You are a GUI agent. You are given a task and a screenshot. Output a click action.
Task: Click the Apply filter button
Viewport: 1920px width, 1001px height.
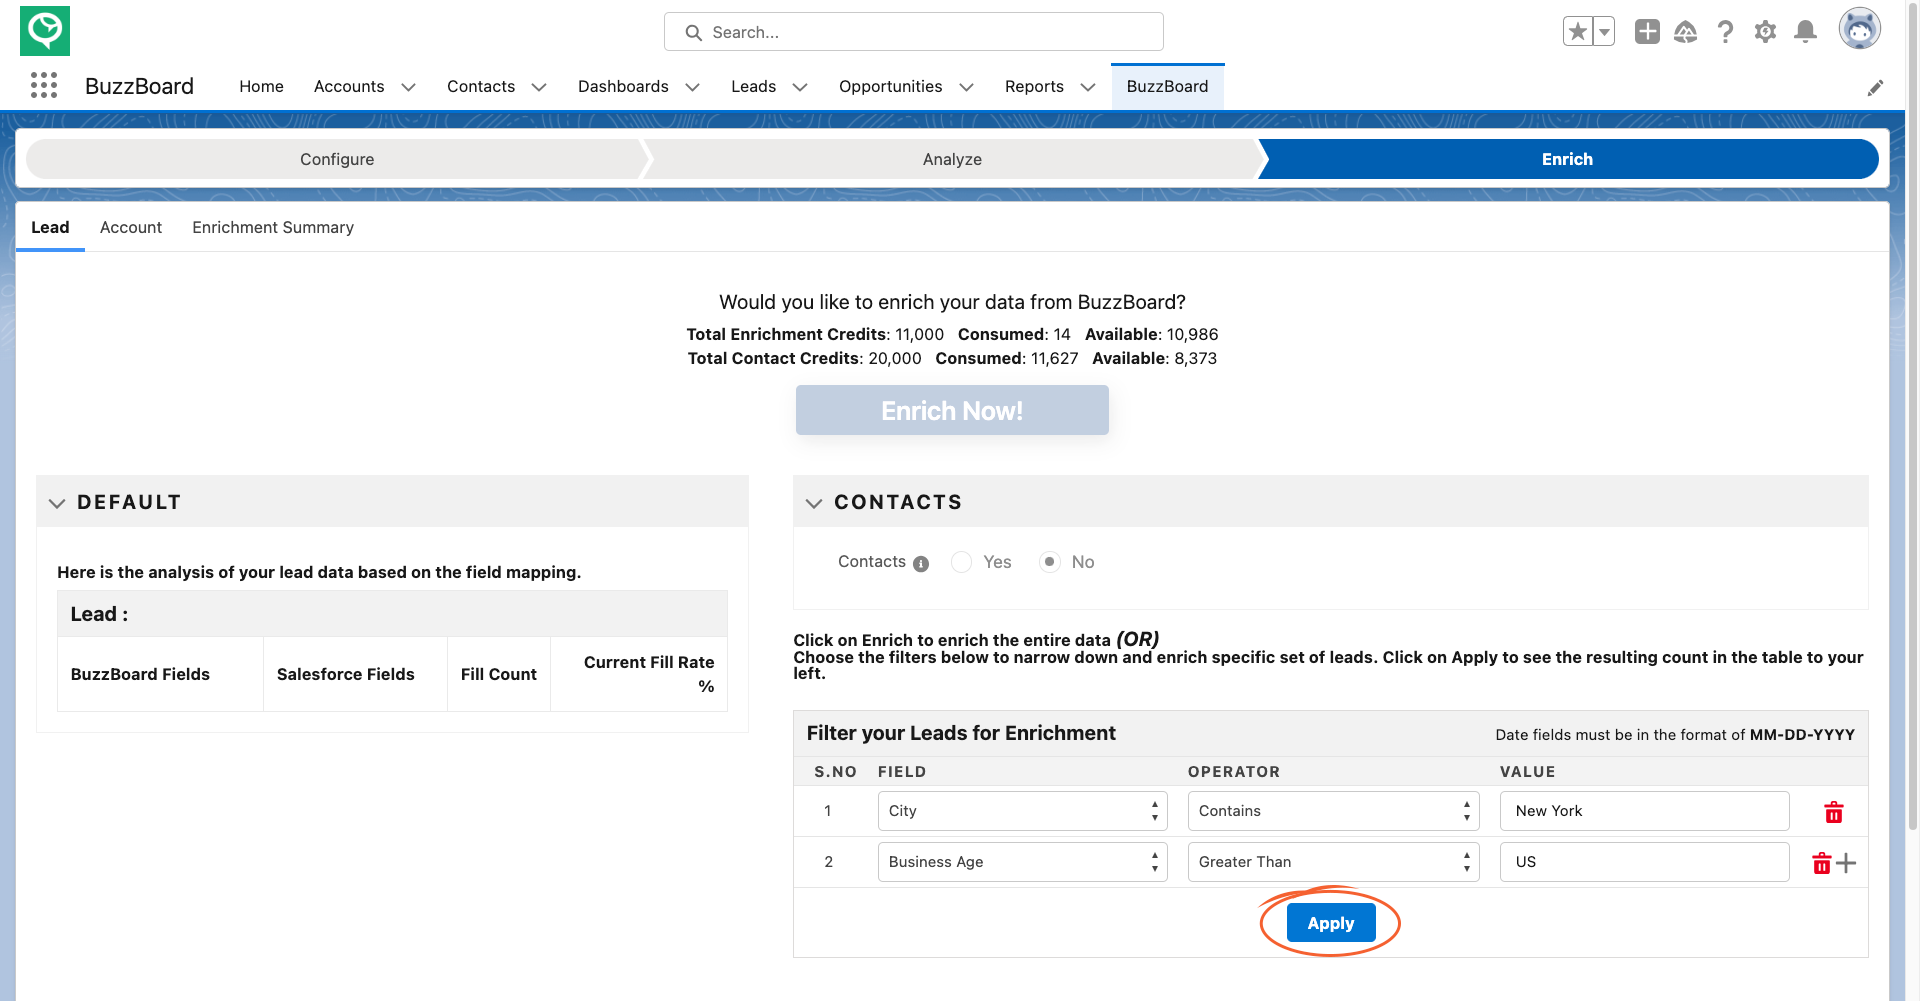[1330, 923]
